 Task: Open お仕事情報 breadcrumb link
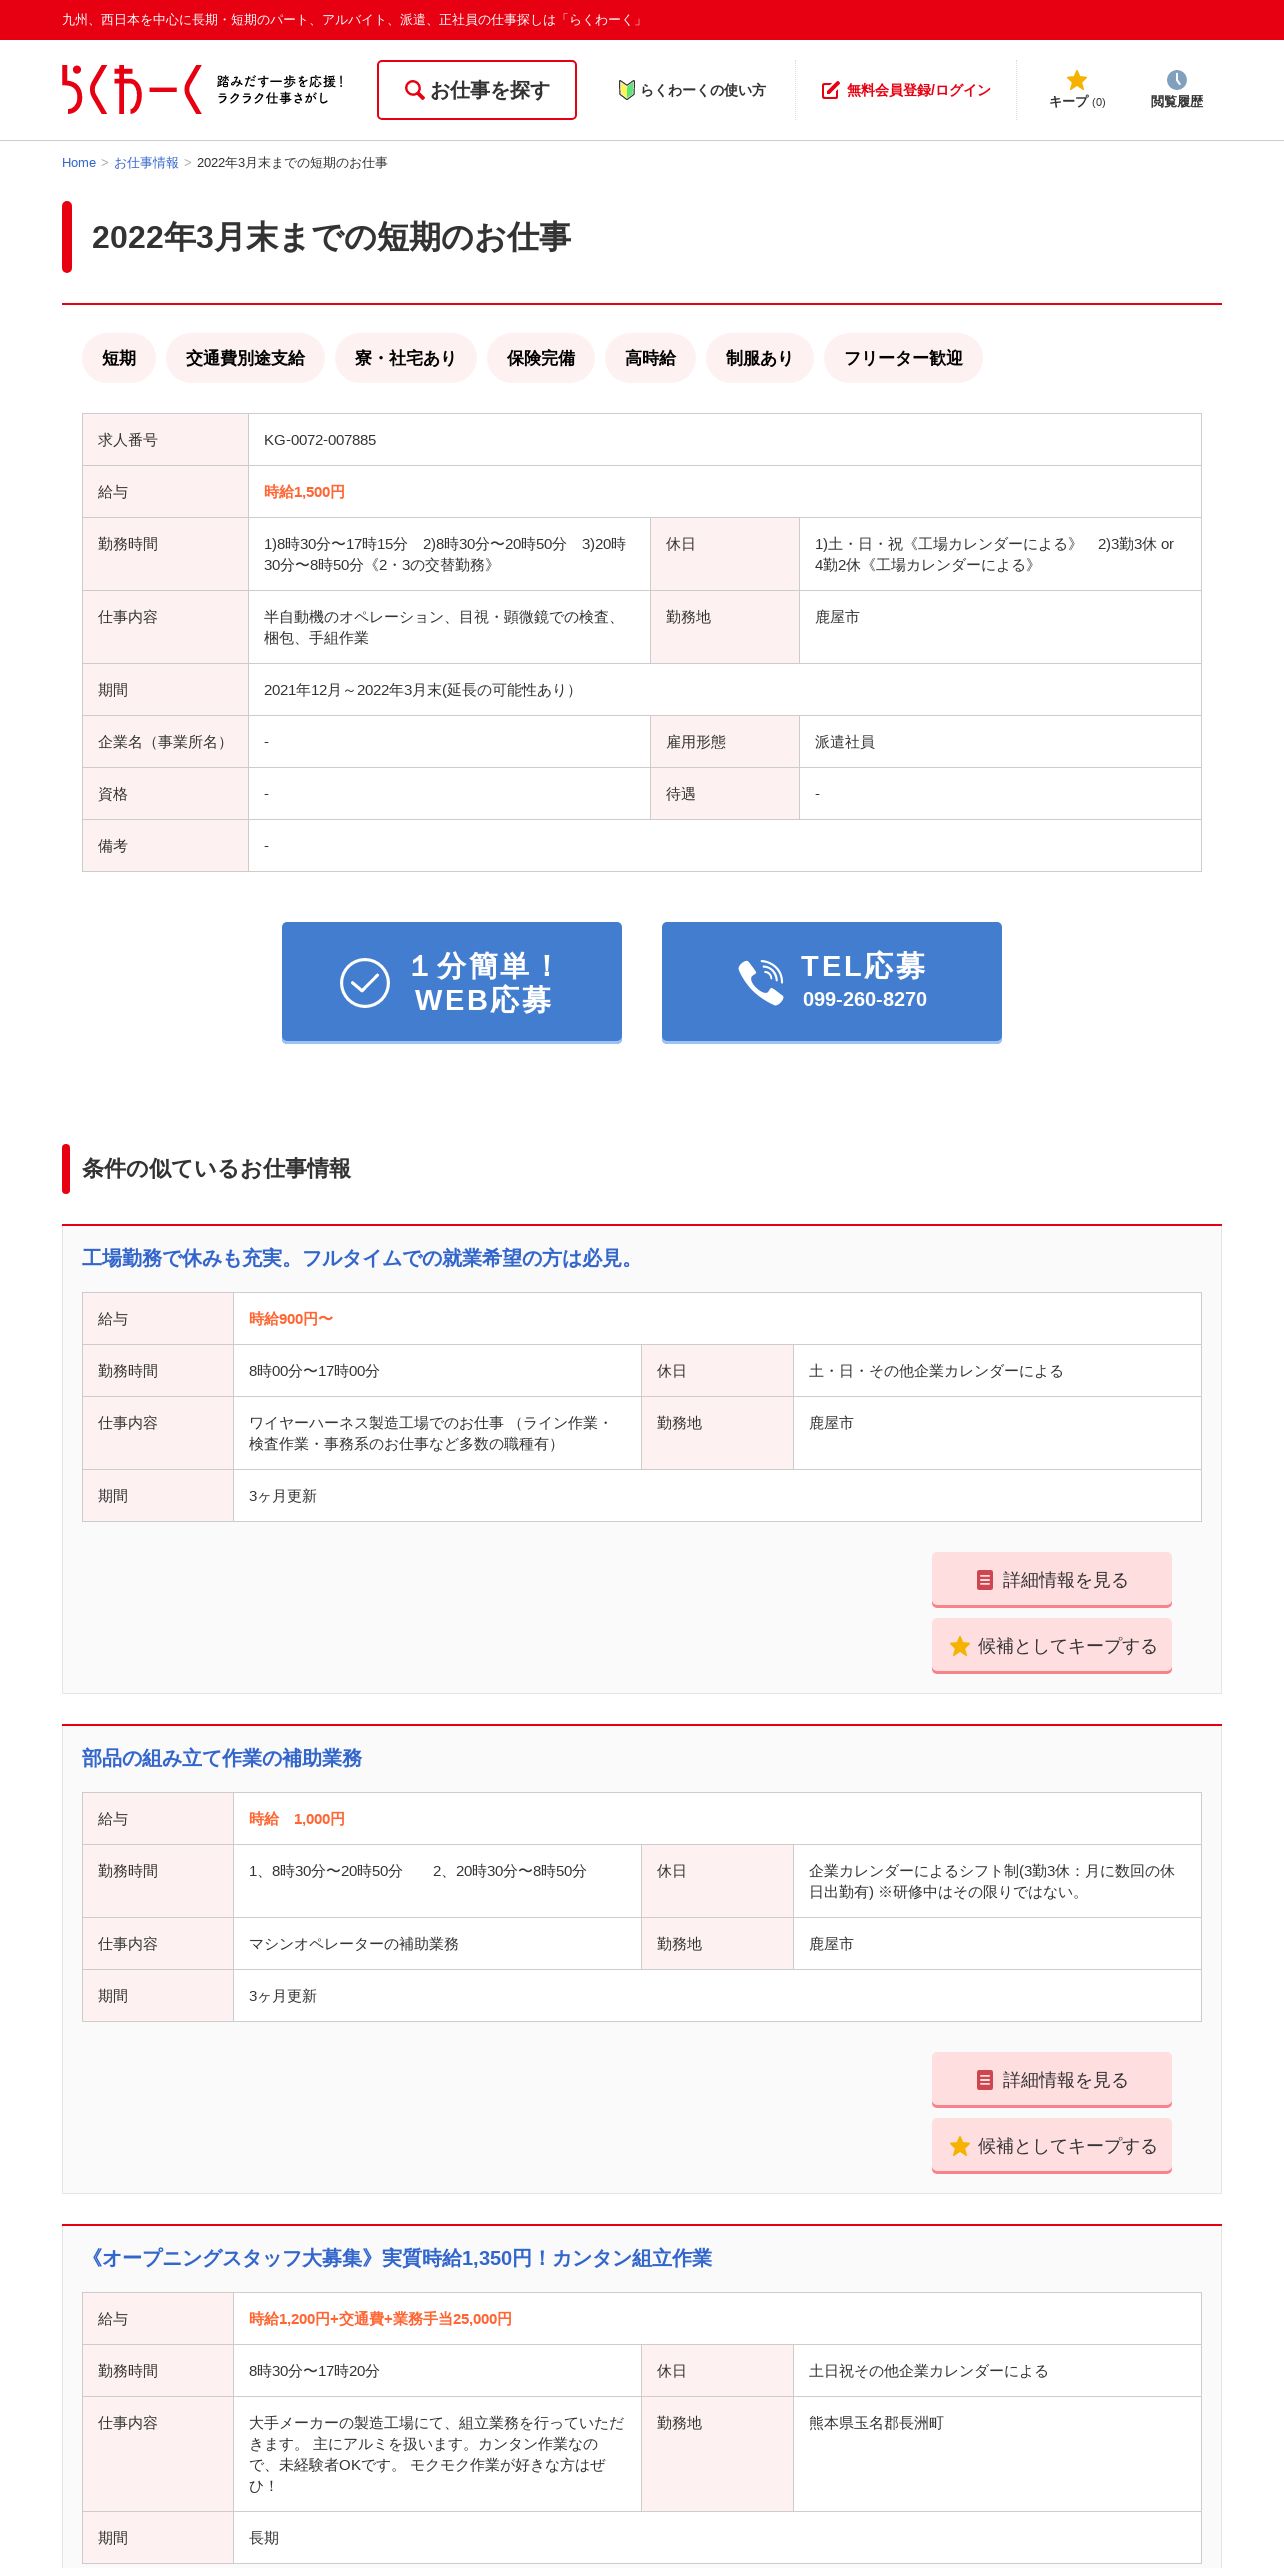click(x=146, y=163)
